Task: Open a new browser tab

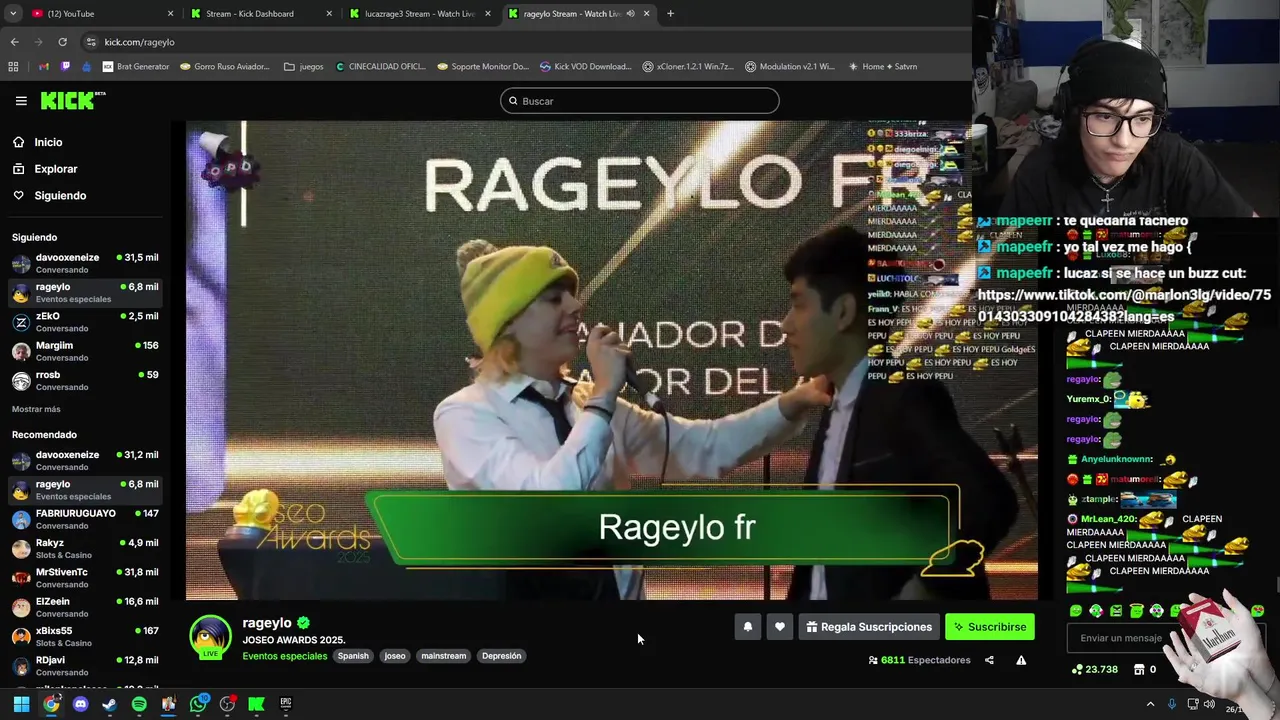Action: point(670,14)
